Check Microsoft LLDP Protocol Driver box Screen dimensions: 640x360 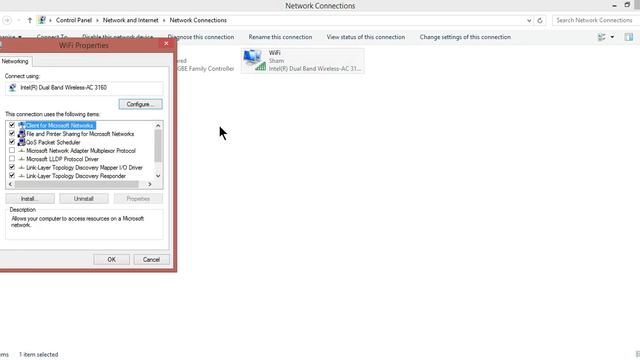pyautogui.click(x=12, y=159)
